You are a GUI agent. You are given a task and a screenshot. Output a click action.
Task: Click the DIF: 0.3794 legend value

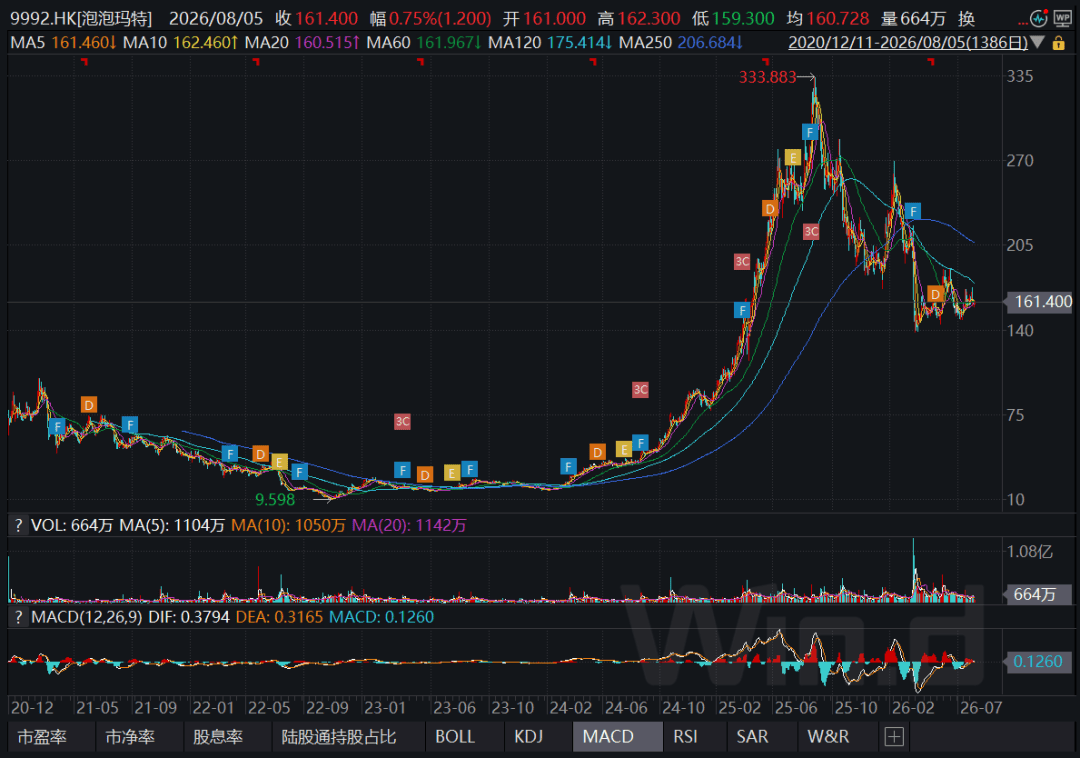[x=189, y=617]
